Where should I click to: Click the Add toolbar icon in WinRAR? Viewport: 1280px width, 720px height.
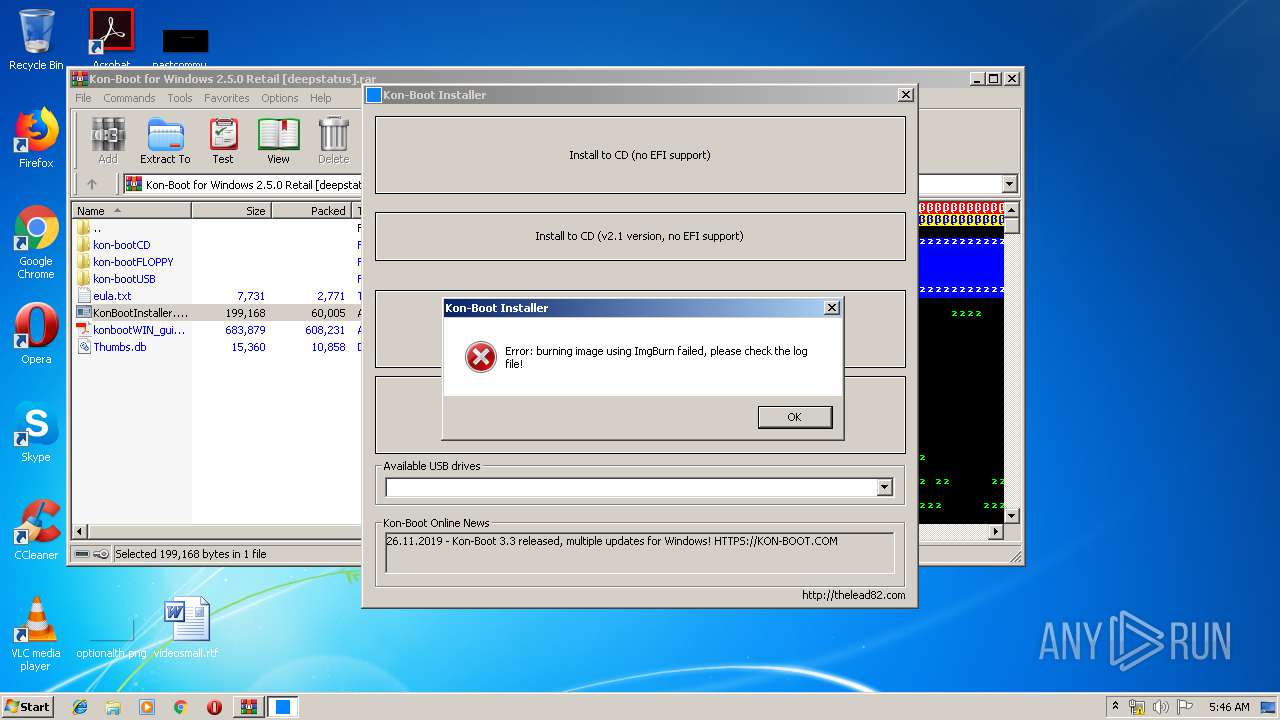[x=108, y=141]
